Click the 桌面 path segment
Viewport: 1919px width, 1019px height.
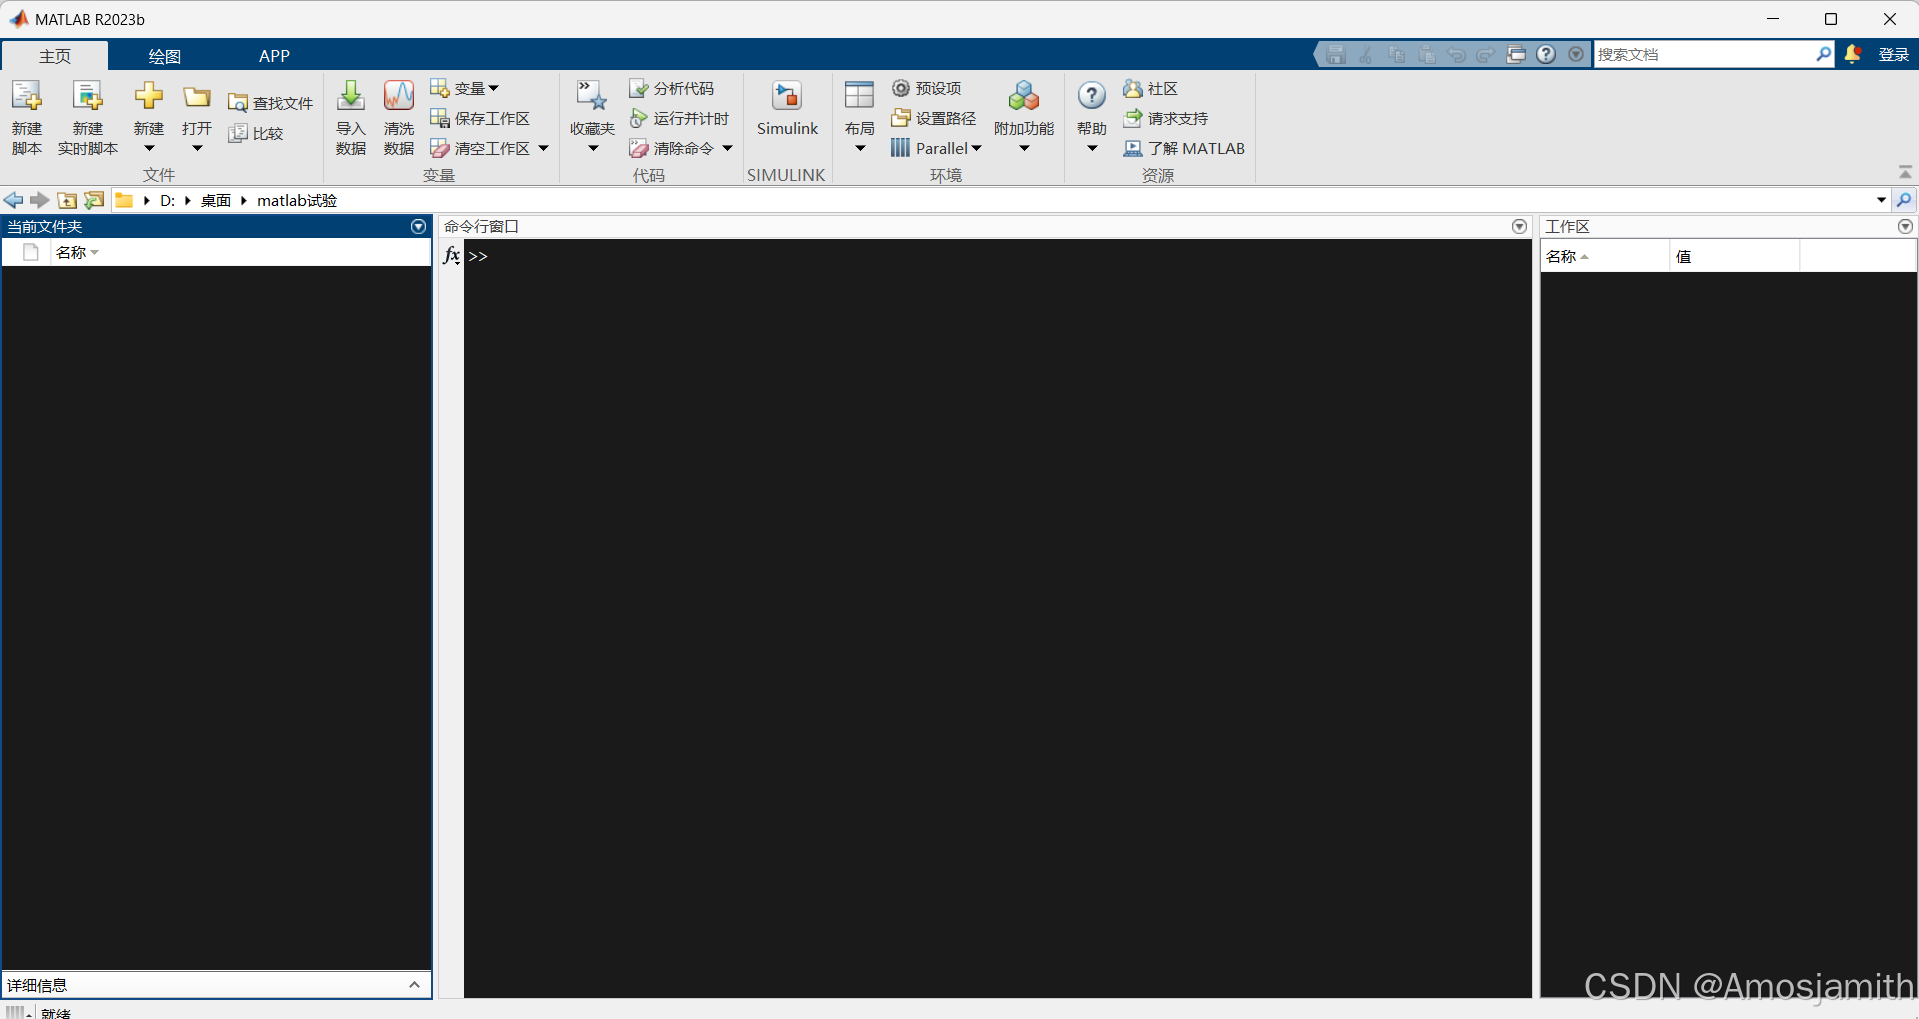[215, 200]
